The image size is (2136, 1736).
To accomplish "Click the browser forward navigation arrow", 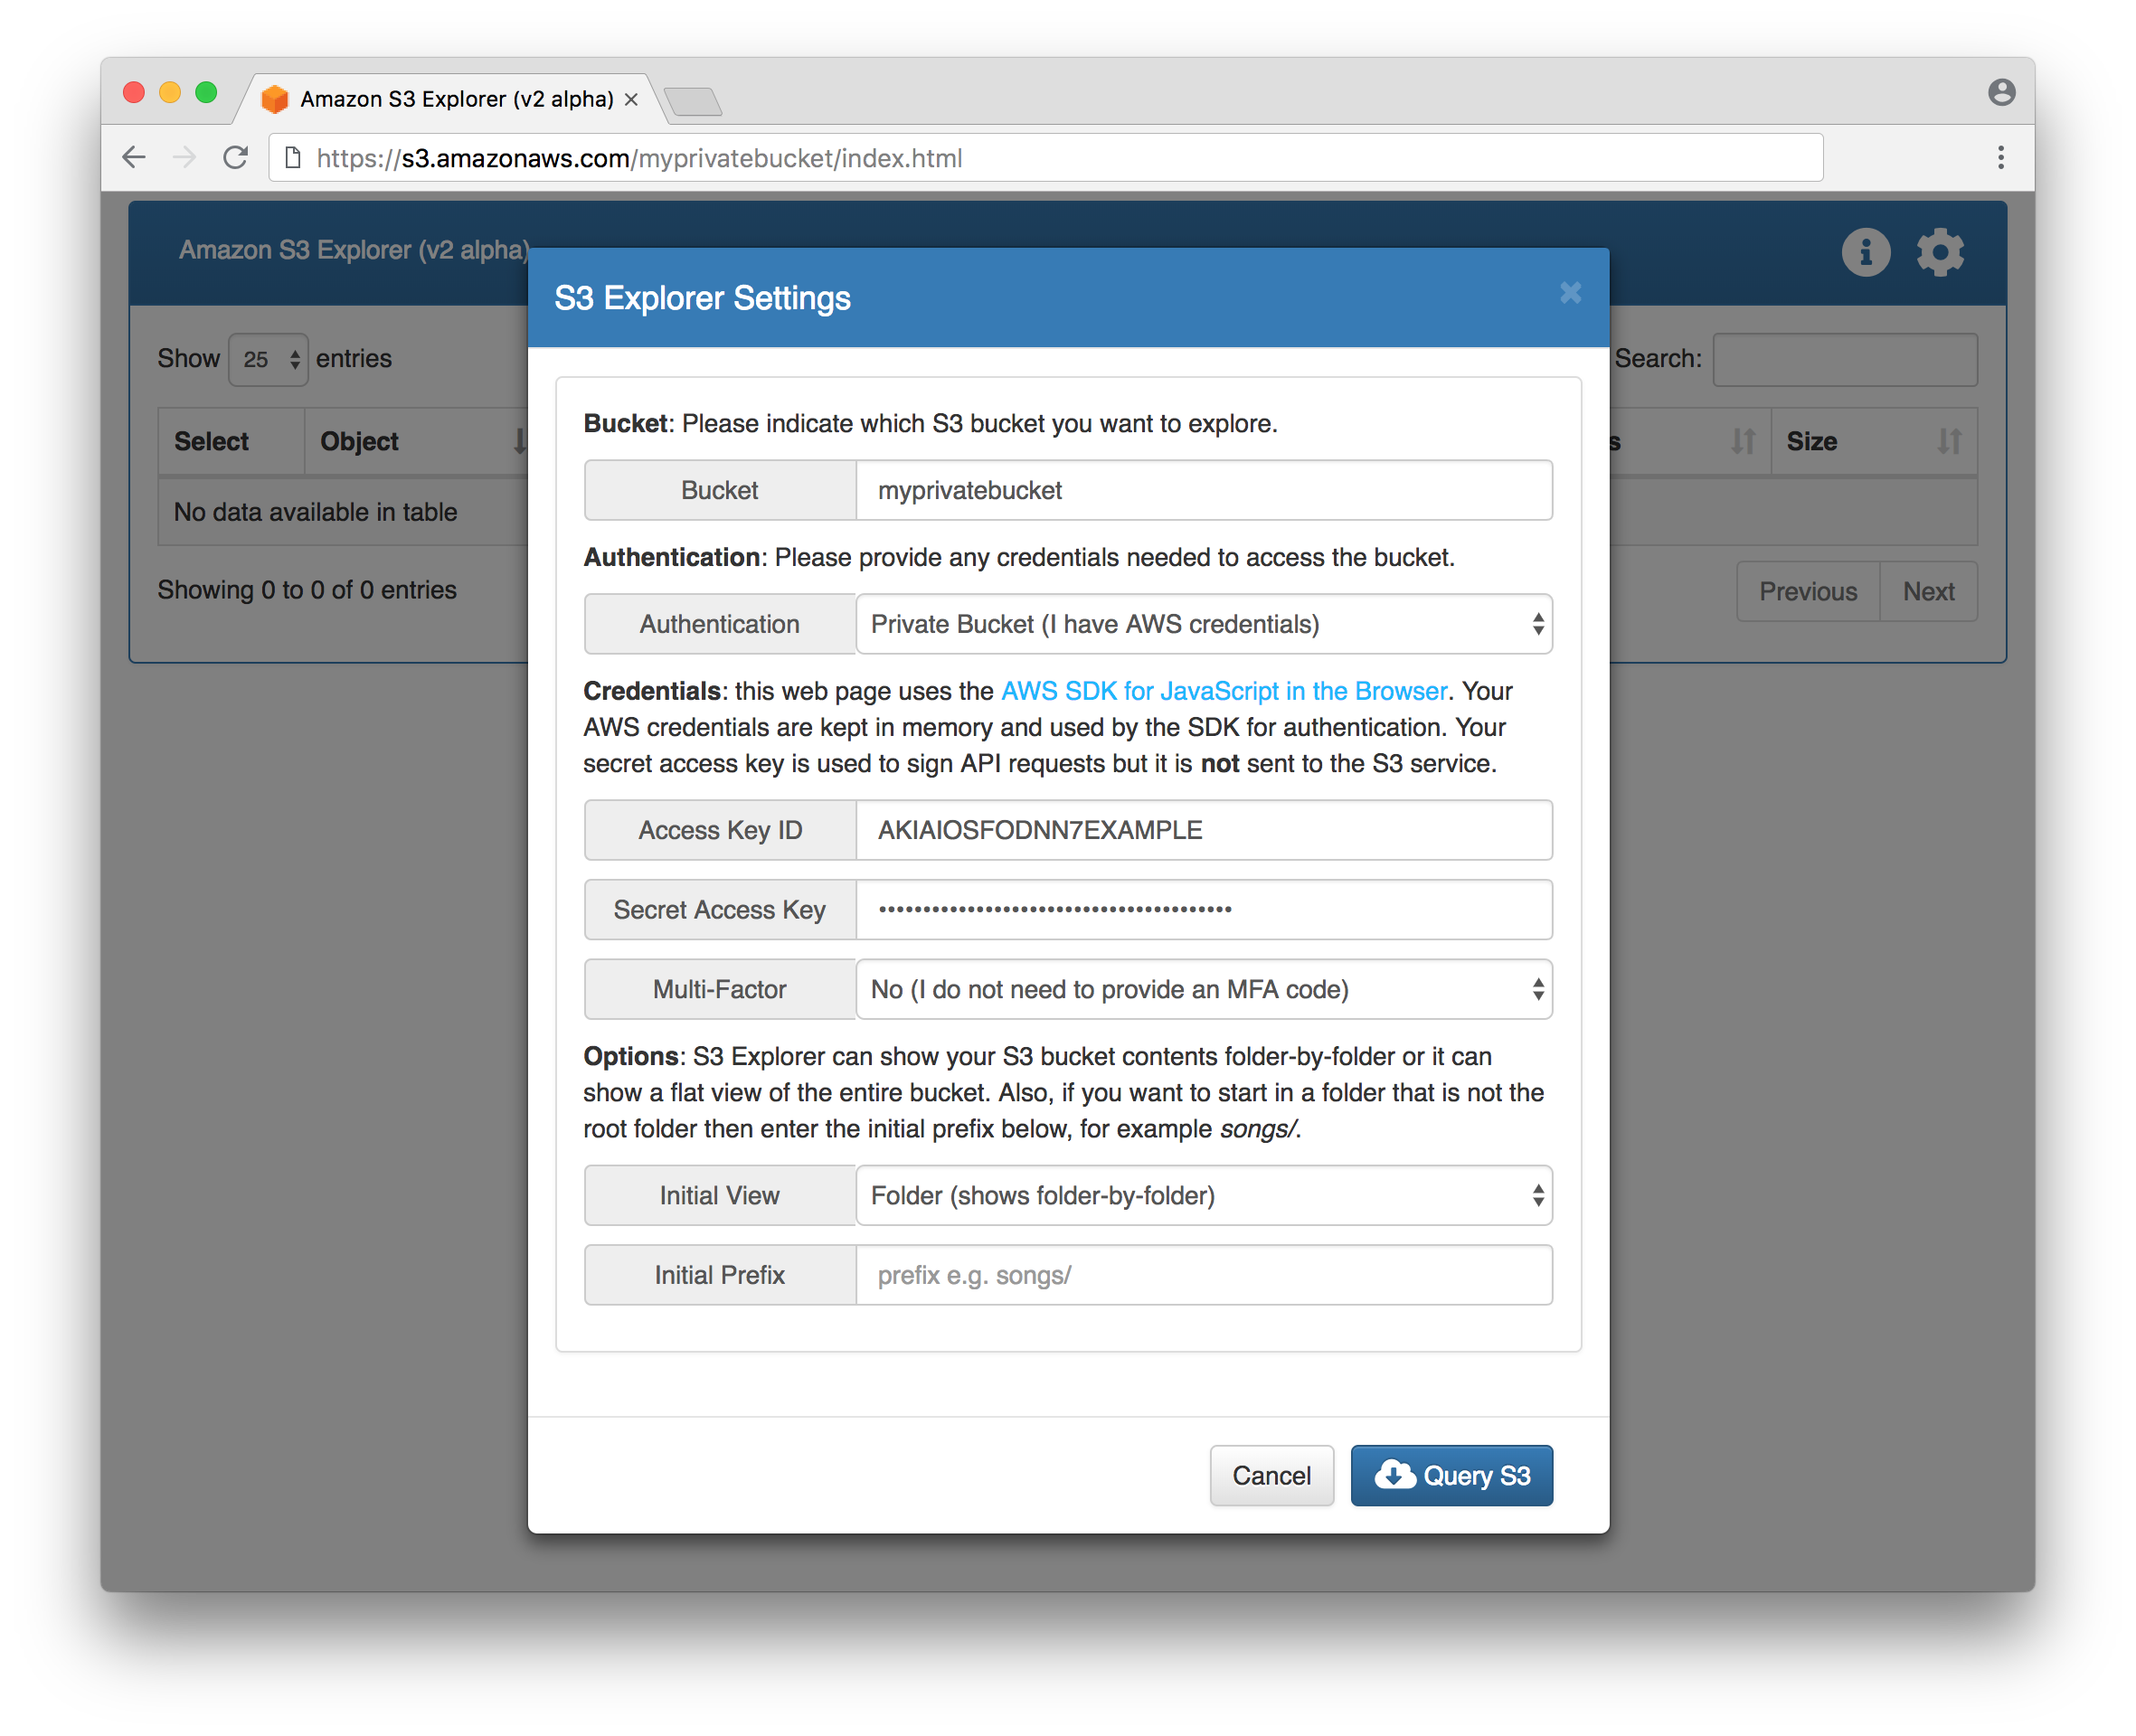I will (186, 157).
